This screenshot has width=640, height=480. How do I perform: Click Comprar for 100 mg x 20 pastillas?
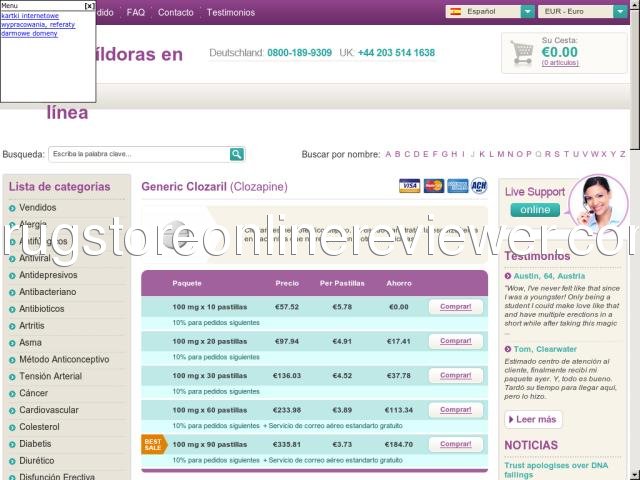[456, 341]
